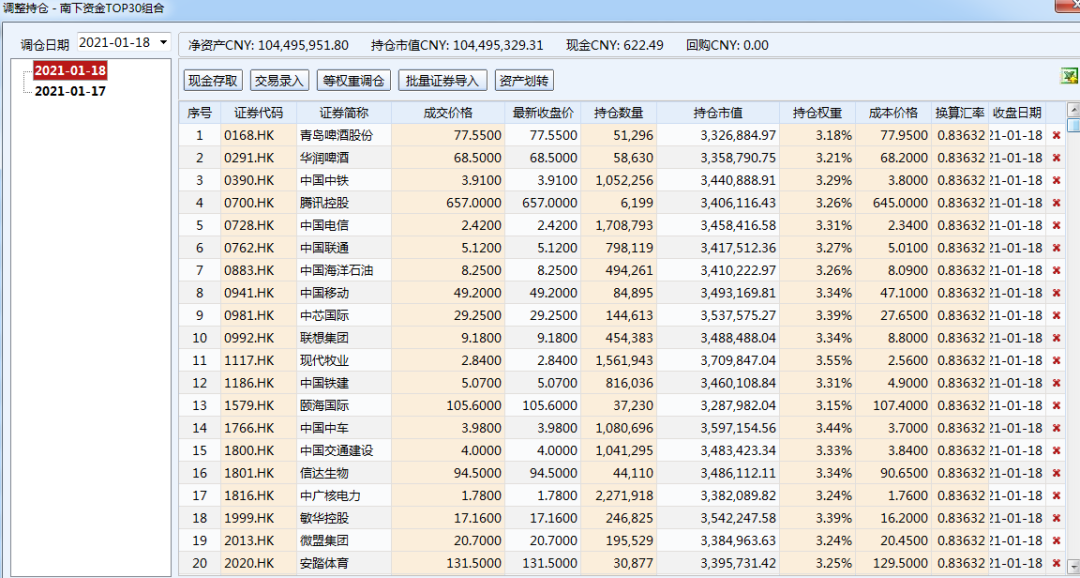
Task: Delete 中广核电力 row via red X
Action: (1056, 496)
